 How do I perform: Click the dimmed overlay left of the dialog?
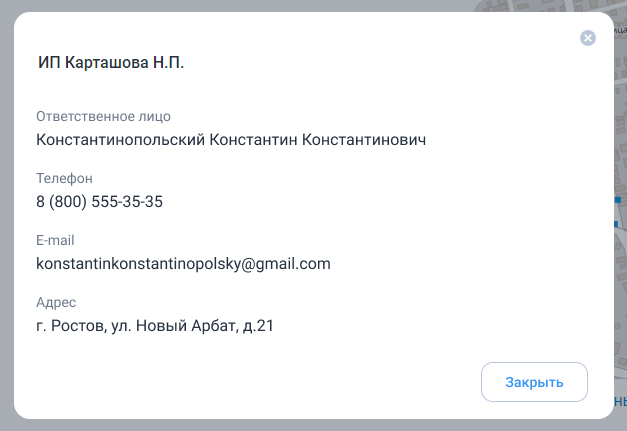(x=6, y=216)
